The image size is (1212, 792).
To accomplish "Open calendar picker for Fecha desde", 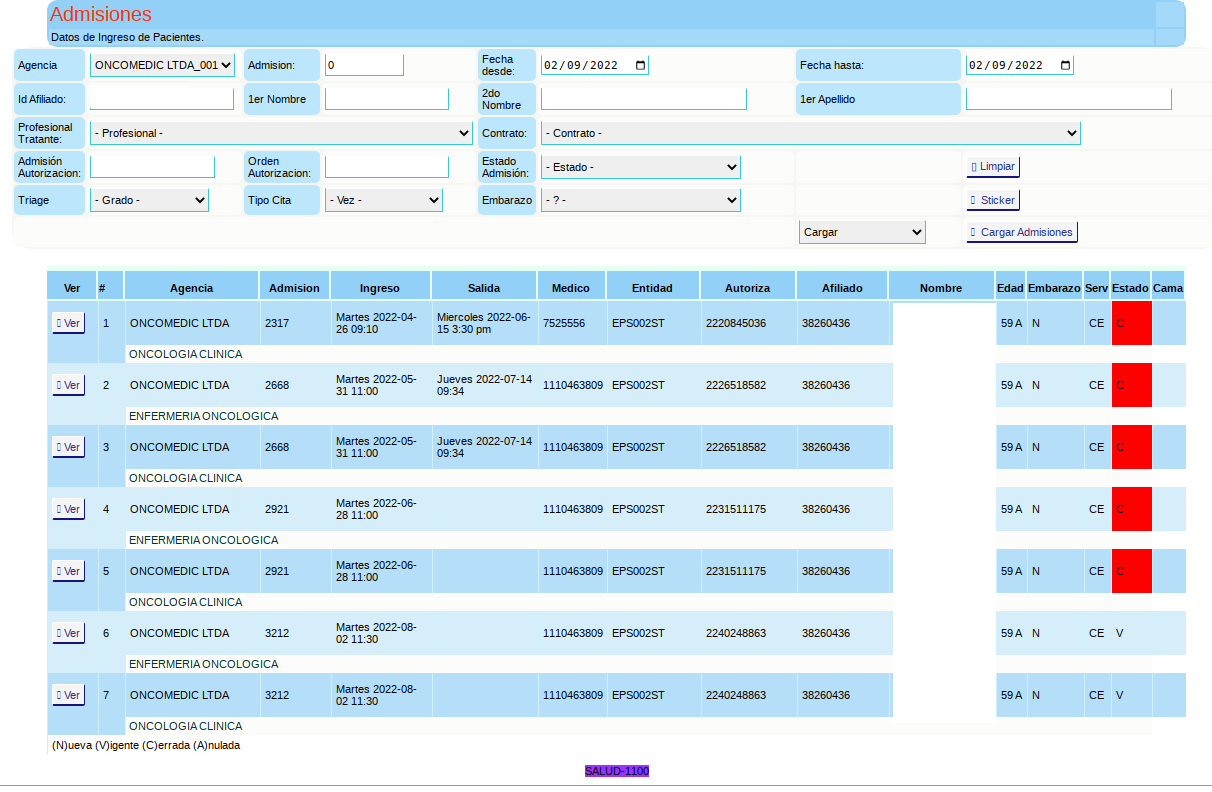I will click(x=640, y=65).
